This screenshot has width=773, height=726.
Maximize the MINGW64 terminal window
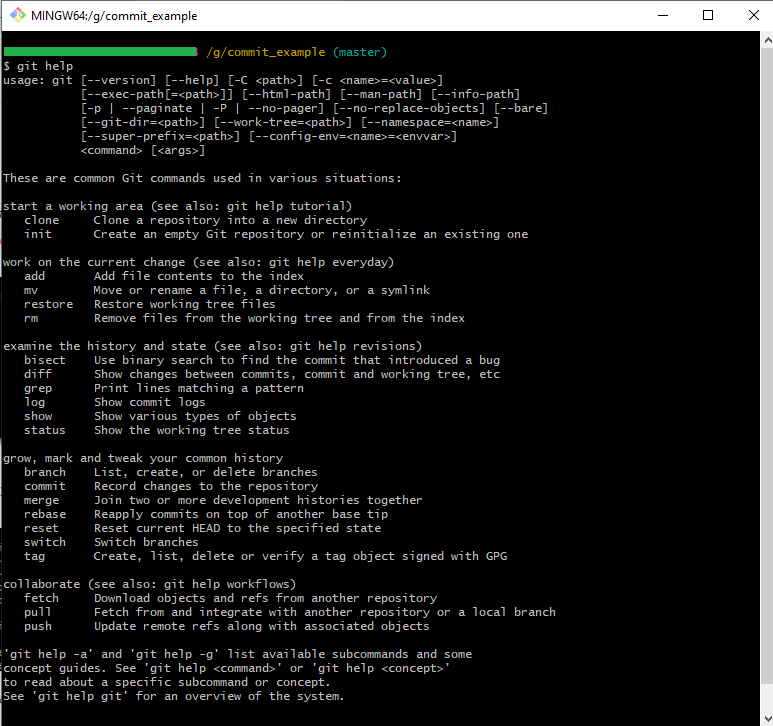[708, 15]
